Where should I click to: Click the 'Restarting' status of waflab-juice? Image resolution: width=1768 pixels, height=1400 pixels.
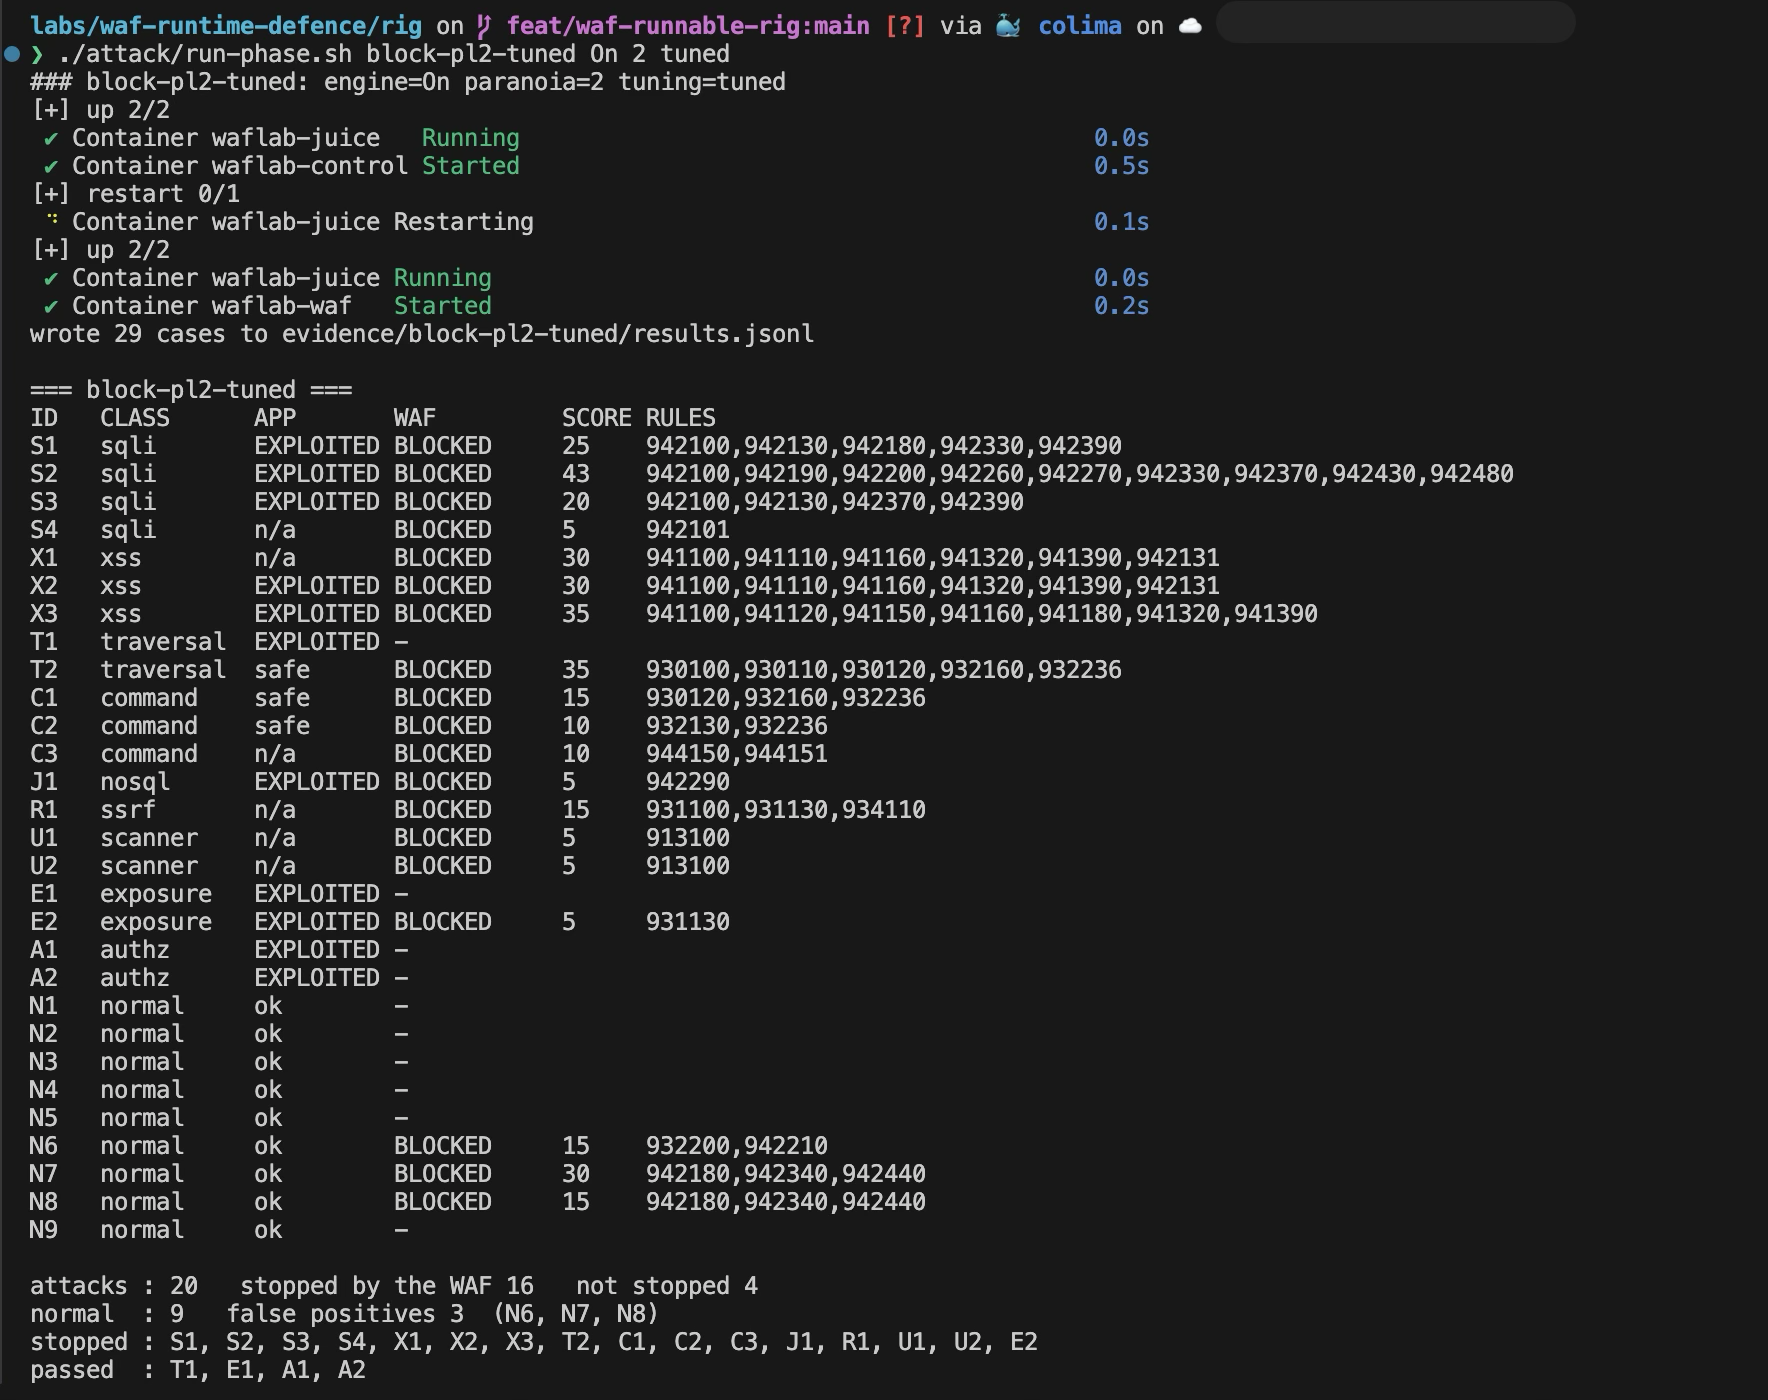tap(464, 222)
